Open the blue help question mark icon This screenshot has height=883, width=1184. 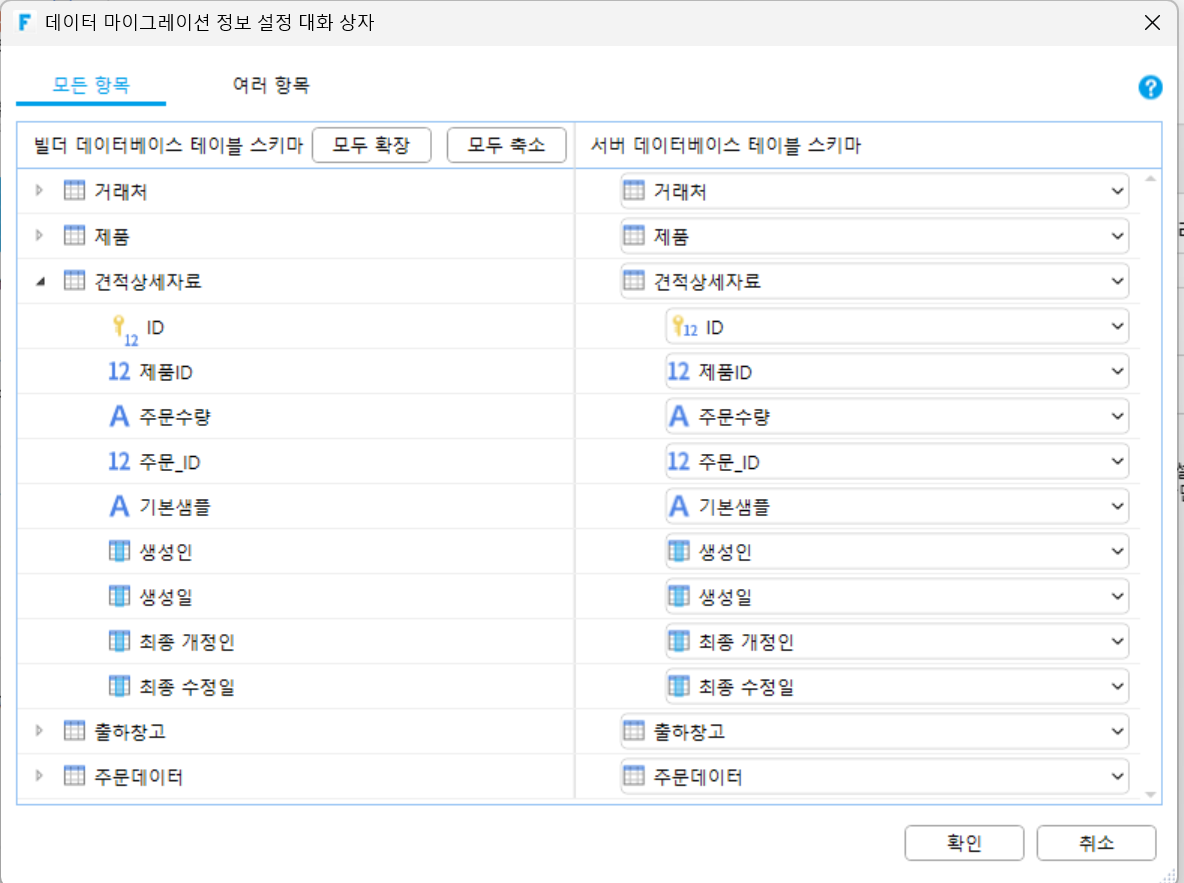pyautogui.click(x=1150, y=88)
